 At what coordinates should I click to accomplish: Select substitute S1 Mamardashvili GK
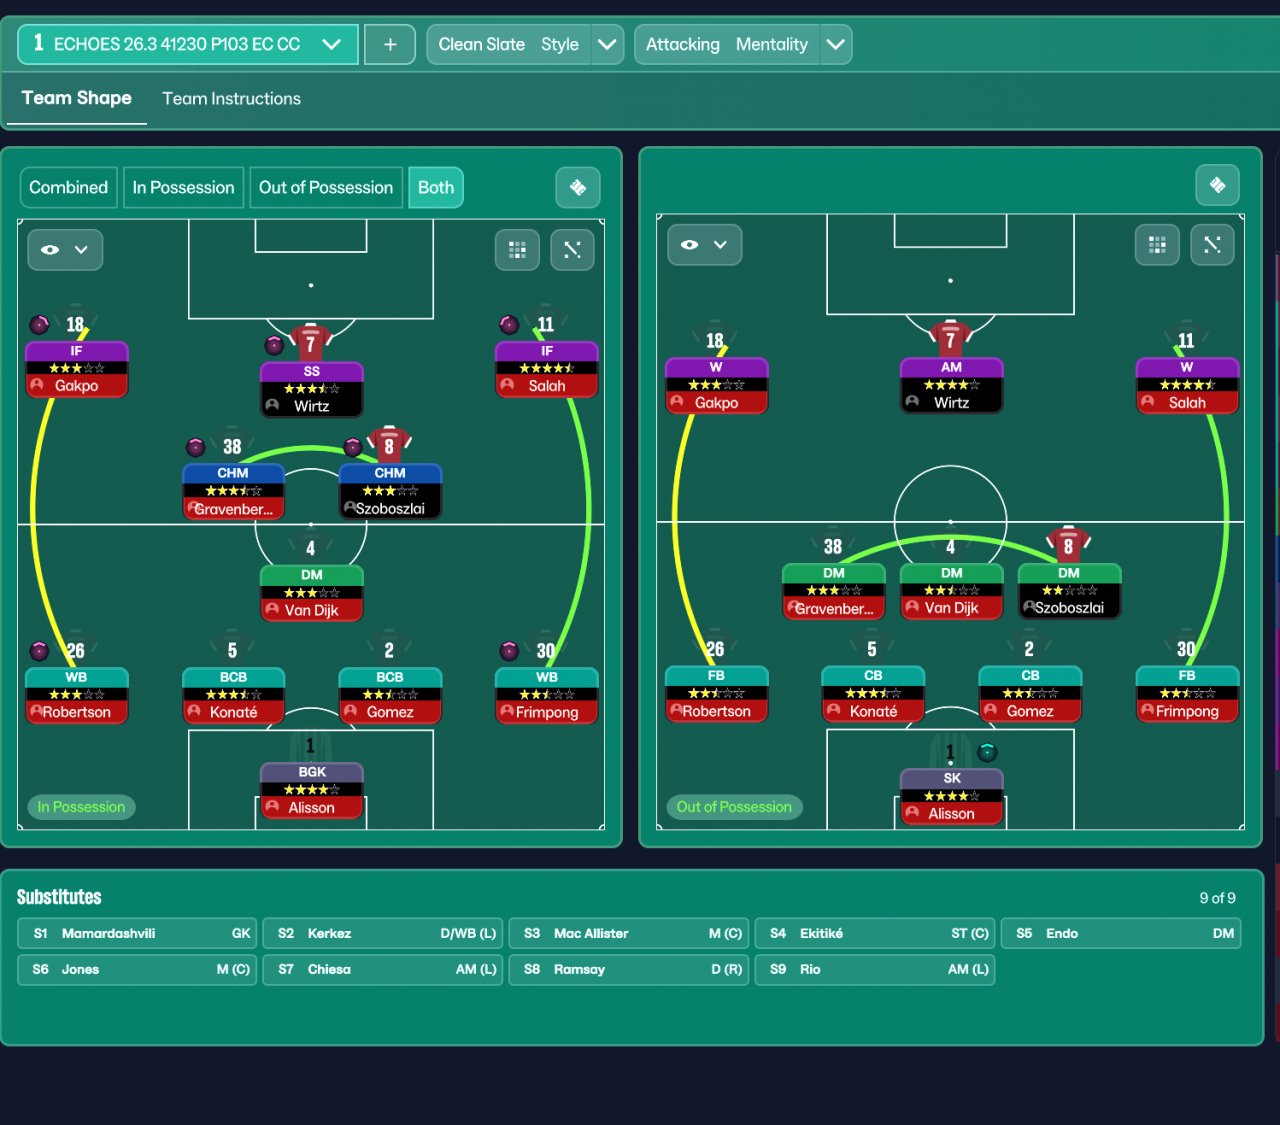137,933
